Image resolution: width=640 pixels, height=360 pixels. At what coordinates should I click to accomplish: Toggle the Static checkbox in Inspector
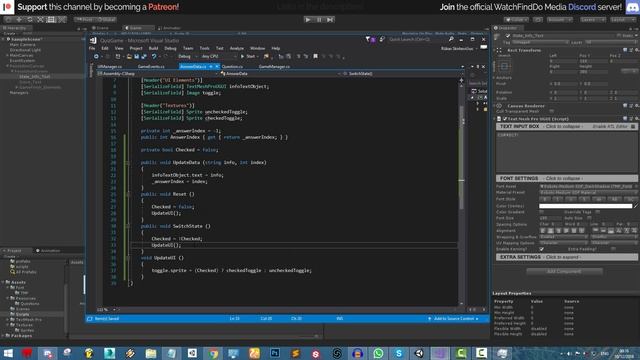[620, 36]
